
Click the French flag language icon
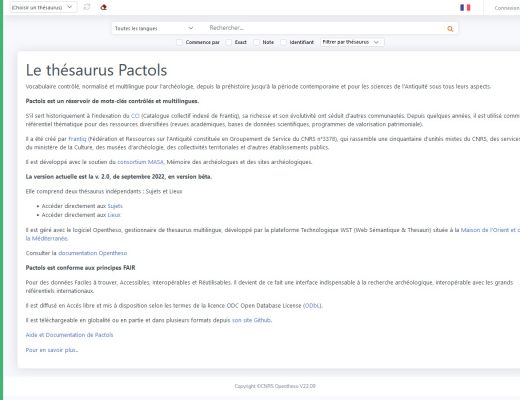(465, 8)
